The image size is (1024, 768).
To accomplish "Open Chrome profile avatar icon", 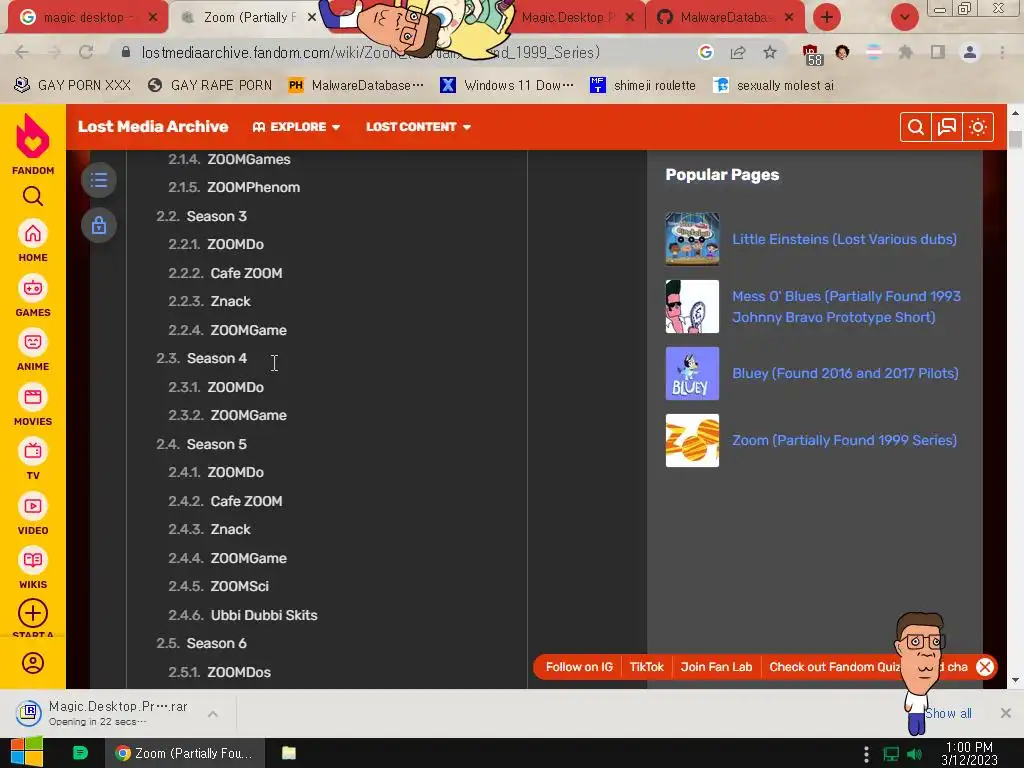I will pos(970,52).
